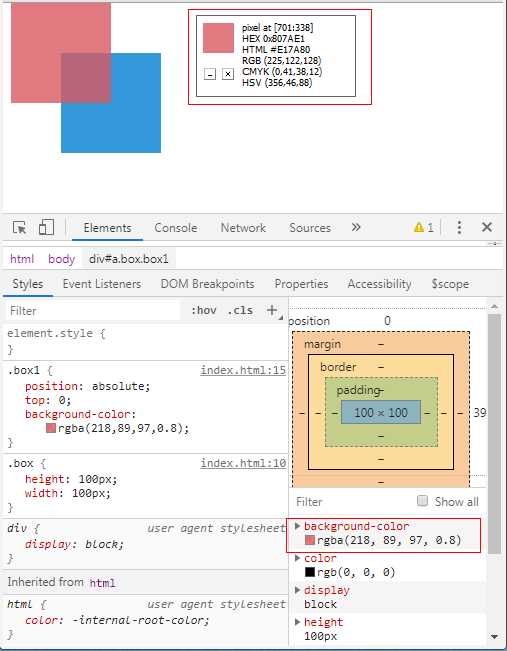Click html link in Inherited from
This screenshot has height=651, width=507.
[102, 583]
